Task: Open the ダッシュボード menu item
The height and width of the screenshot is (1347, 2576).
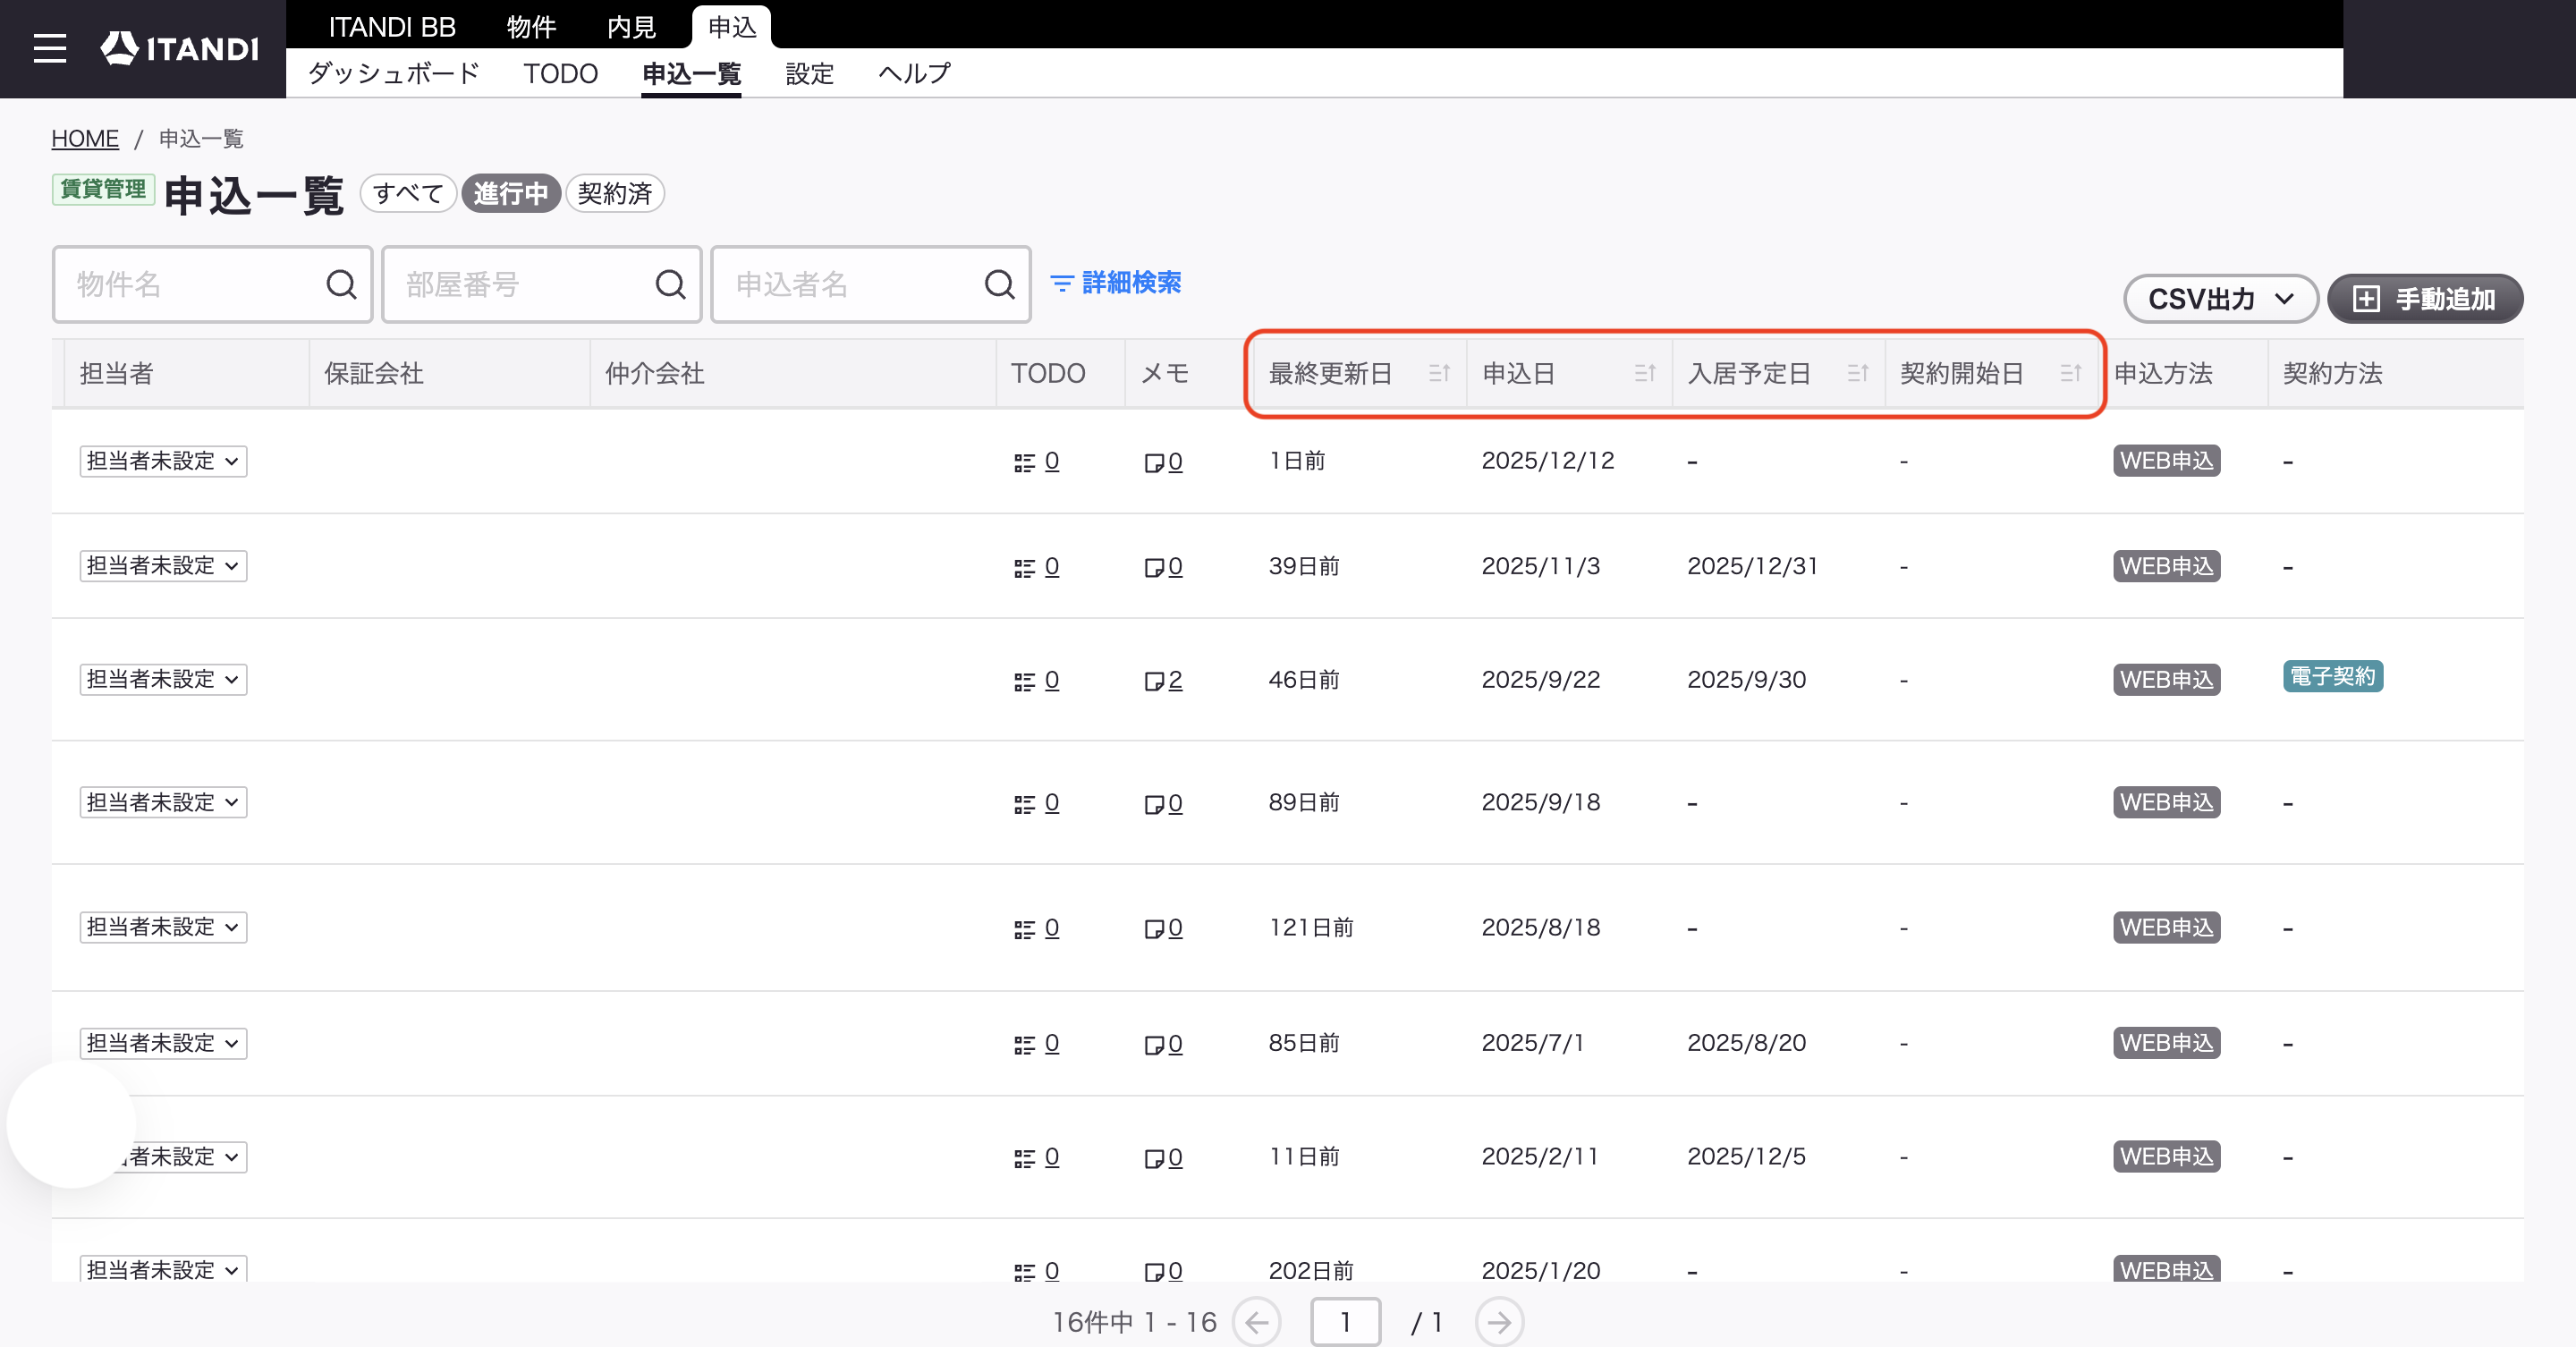Action: pyautogui.click(x=394, y=74)
